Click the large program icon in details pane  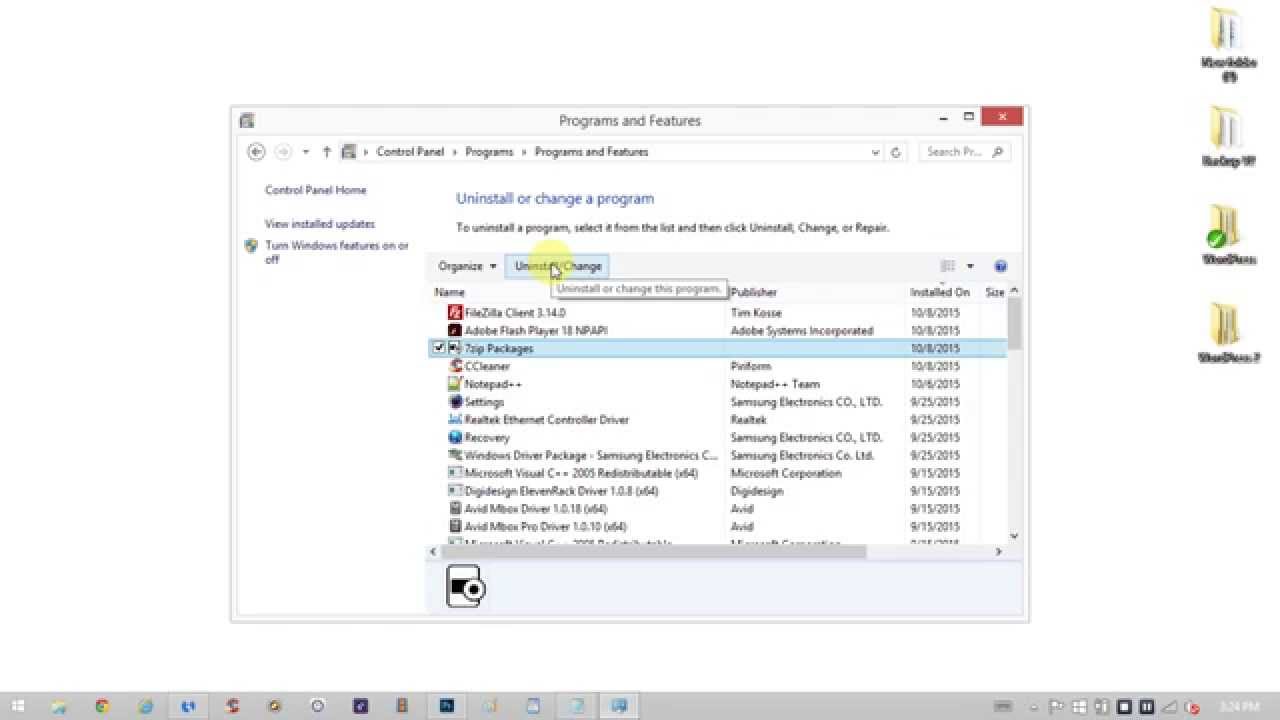[465, 586]
